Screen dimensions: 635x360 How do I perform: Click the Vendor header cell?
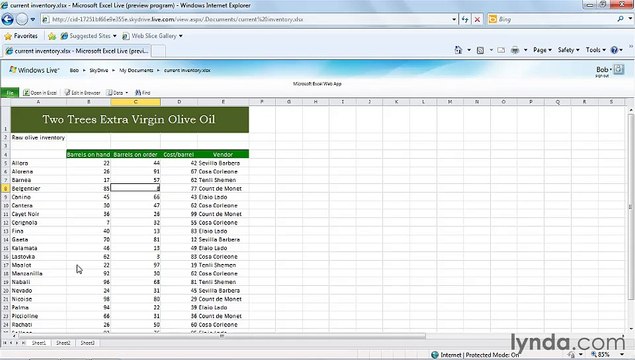point(223,154)
